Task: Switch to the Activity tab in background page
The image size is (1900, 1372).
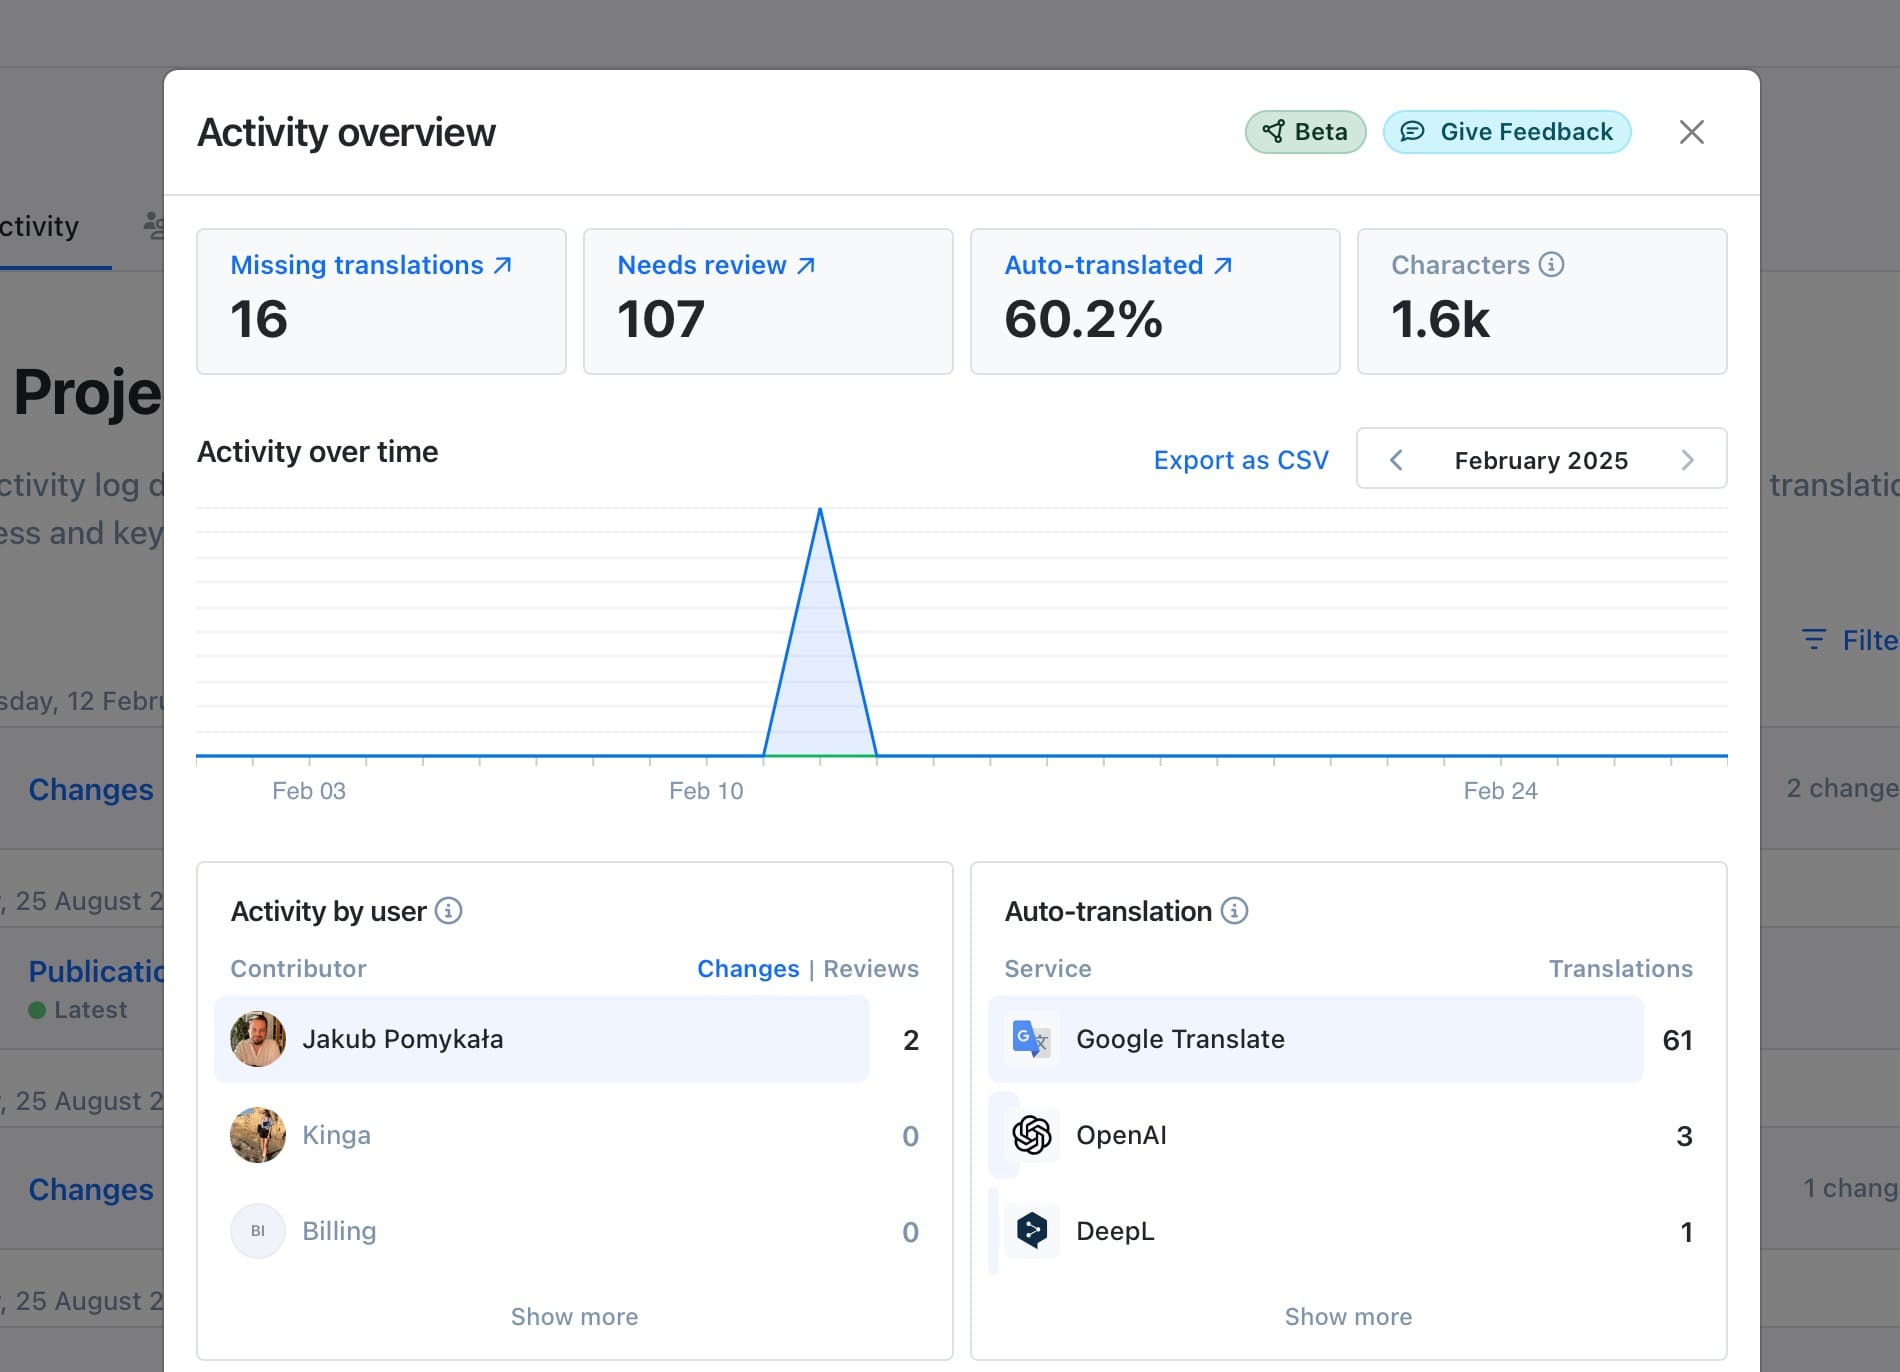Action: (x=39, y=227)
